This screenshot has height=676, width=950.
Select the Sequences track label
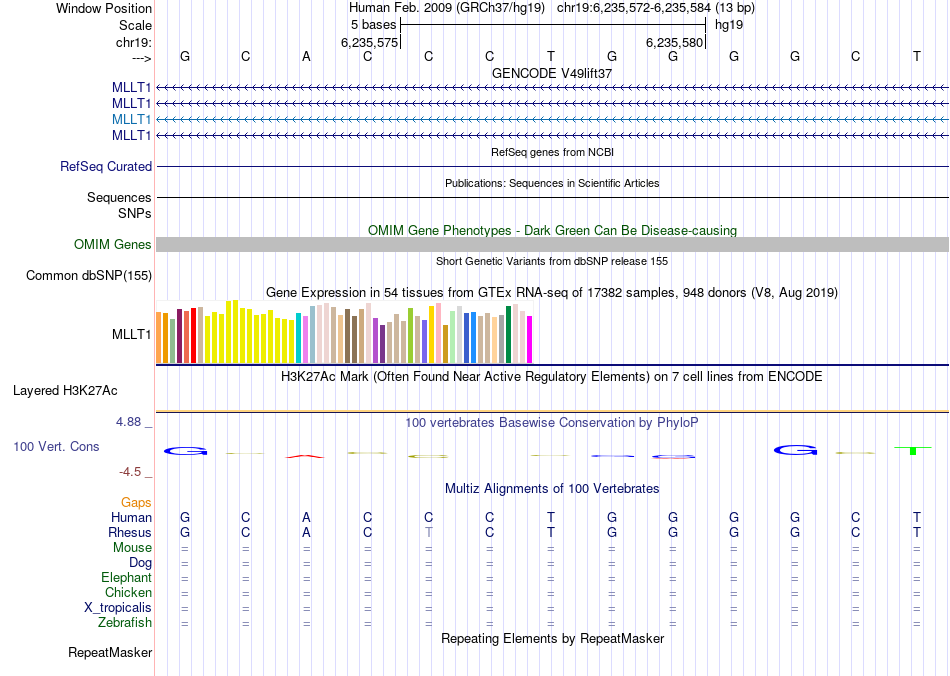pyautogui.click(x=119, y=197)
